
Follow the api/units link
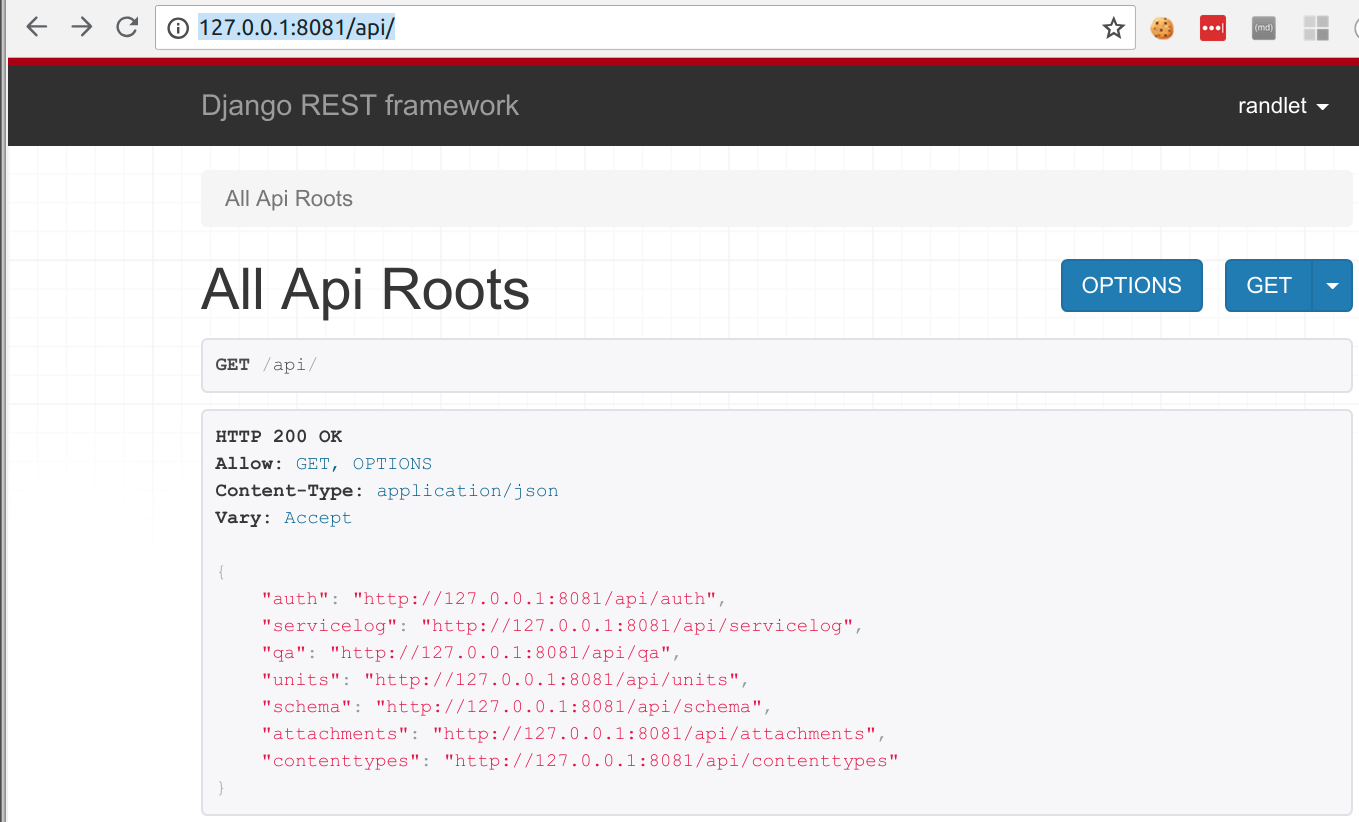(552, 680)
